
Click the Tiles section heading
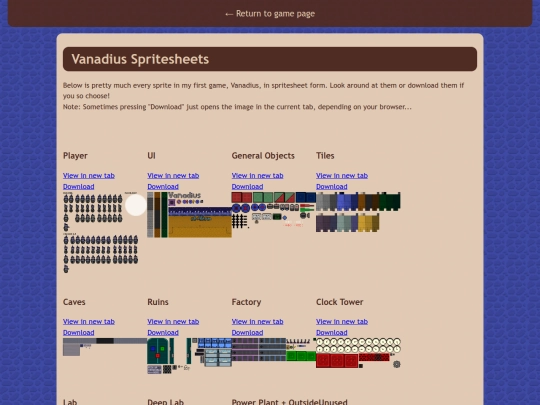click(325, 156)
